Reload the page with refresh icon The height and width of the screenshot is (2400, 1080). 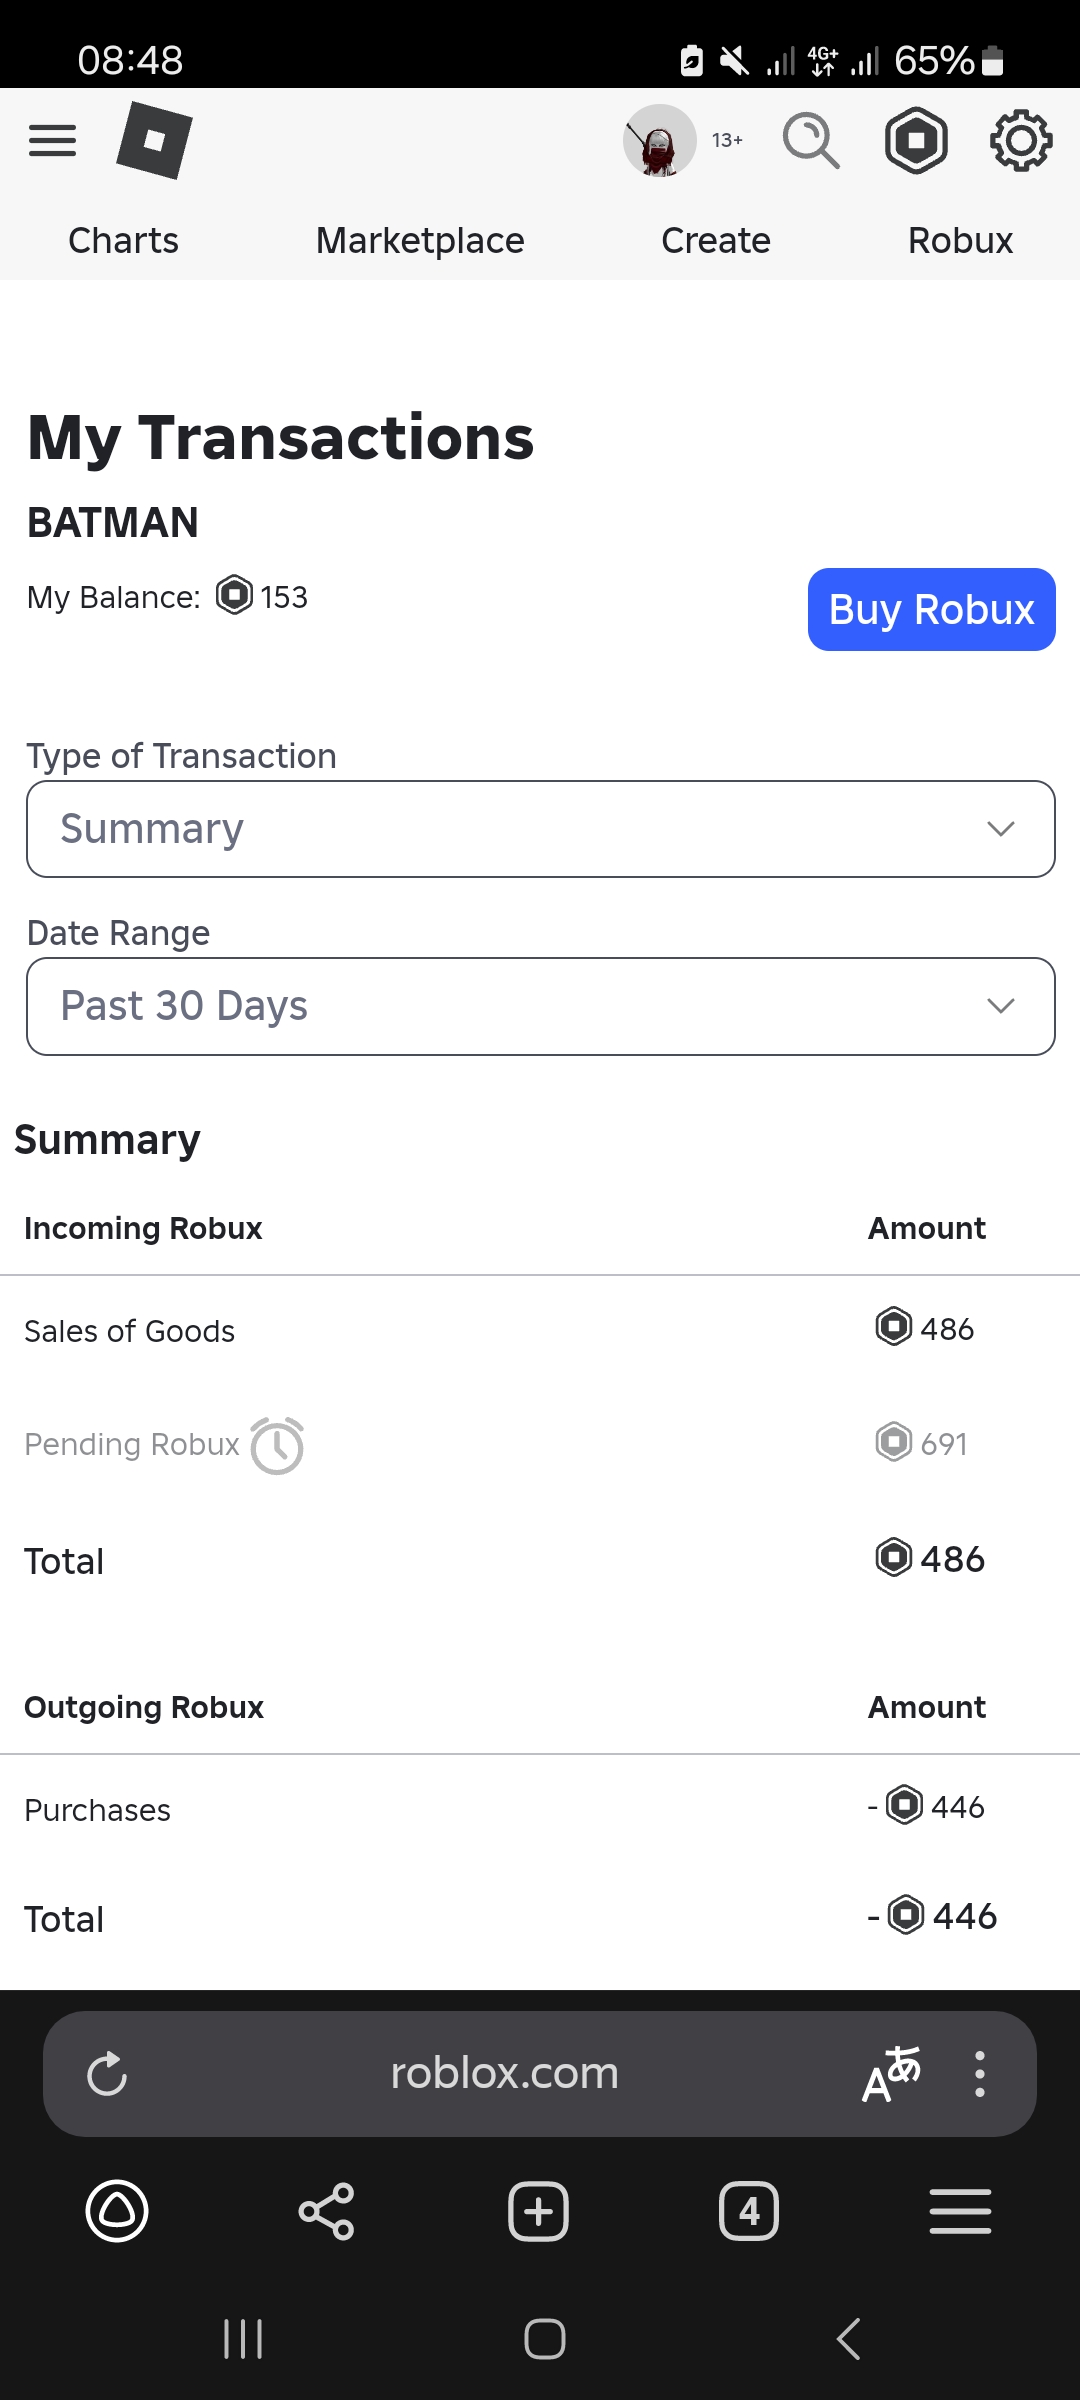(x=107, y=2074)
